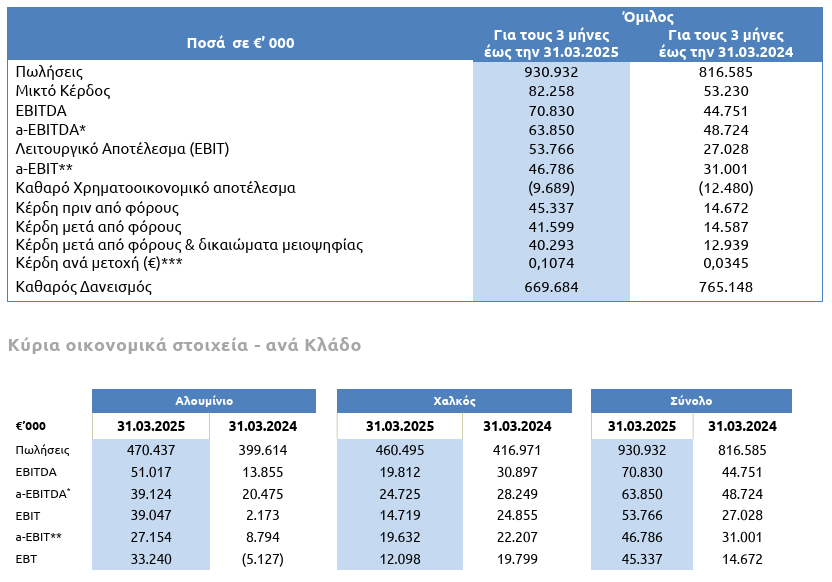
Task: Select the (9.689) net financial result value
Action: pos(550,188)
